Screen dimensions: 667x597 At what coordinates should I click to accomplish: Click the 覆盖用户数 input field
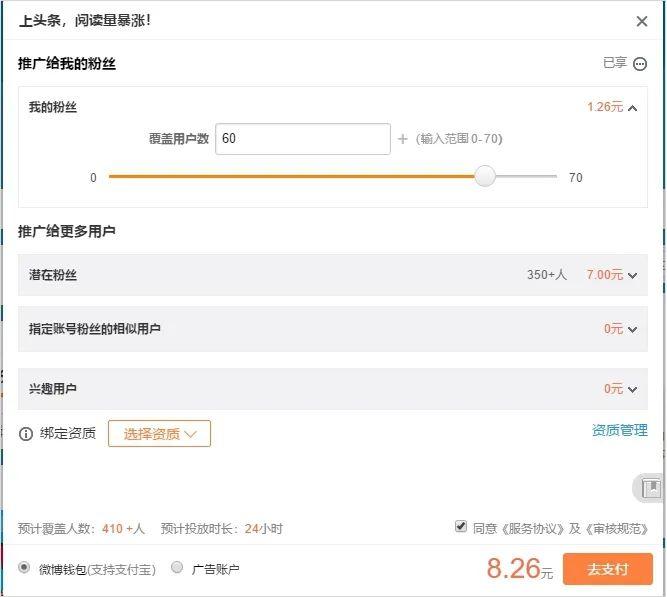[303, 139]
